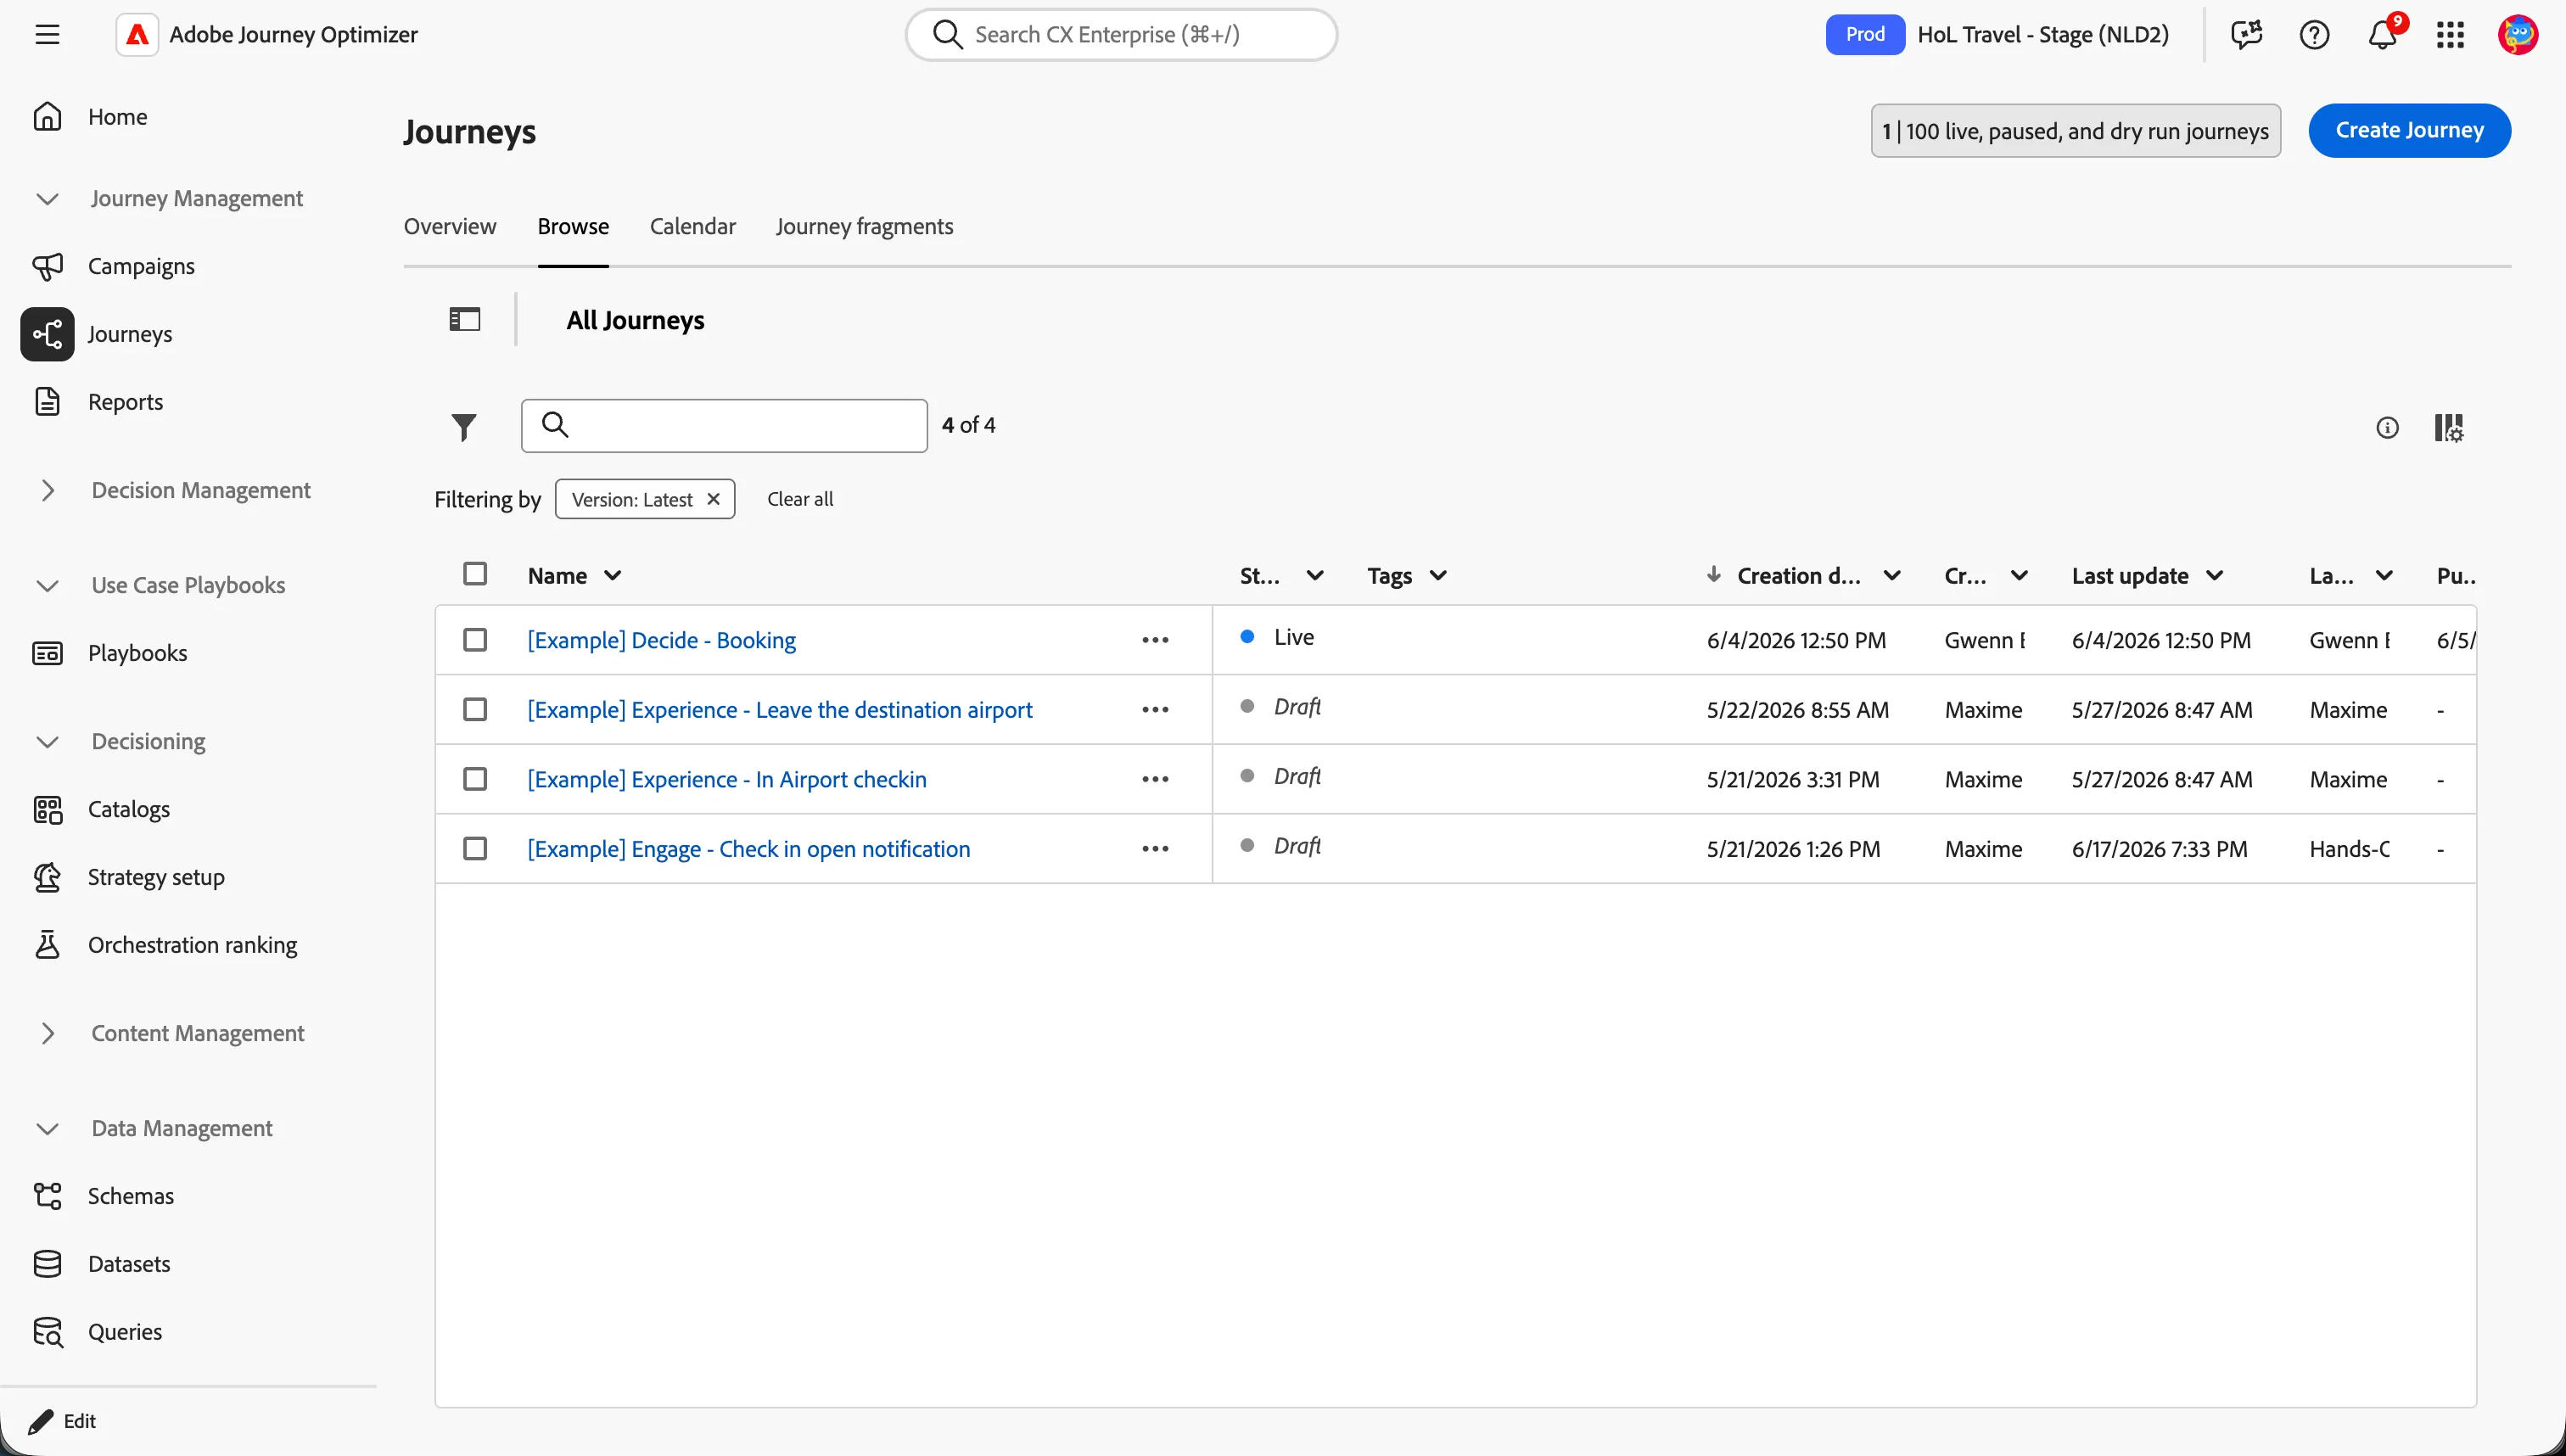This screenshot has height=1456, width=2566.
Task: Open the Name column sort dropdown
Action: tap(612, 576)
